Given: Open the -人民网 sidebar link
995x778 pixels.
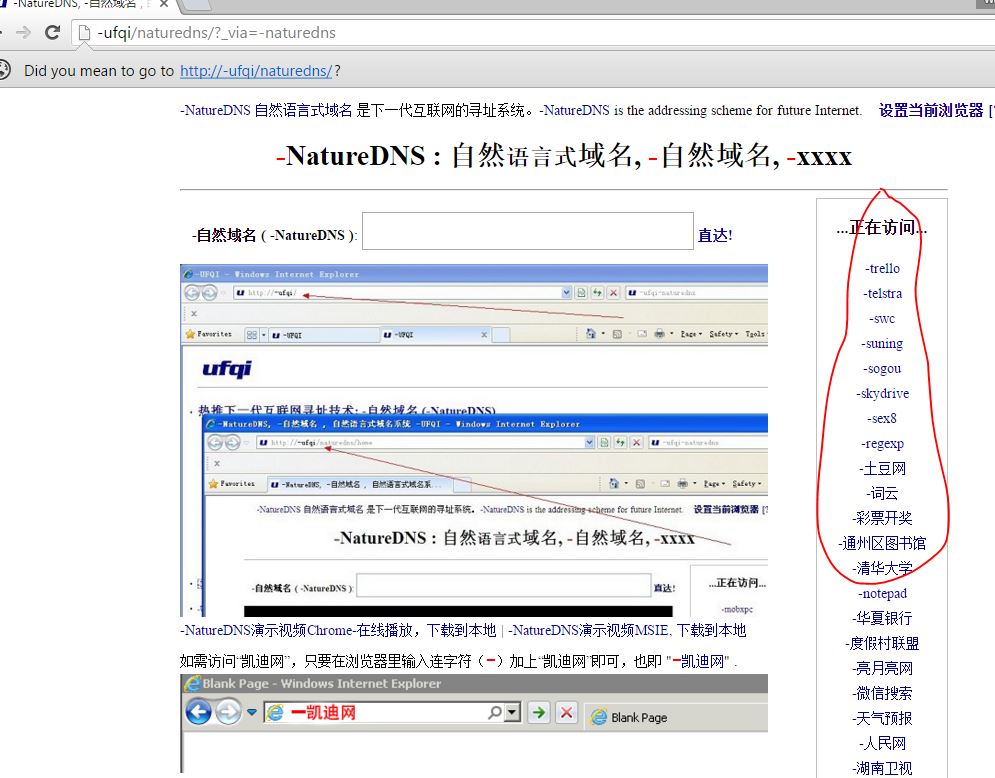Looking at the screenshot, I should click(x=883, y=743).
